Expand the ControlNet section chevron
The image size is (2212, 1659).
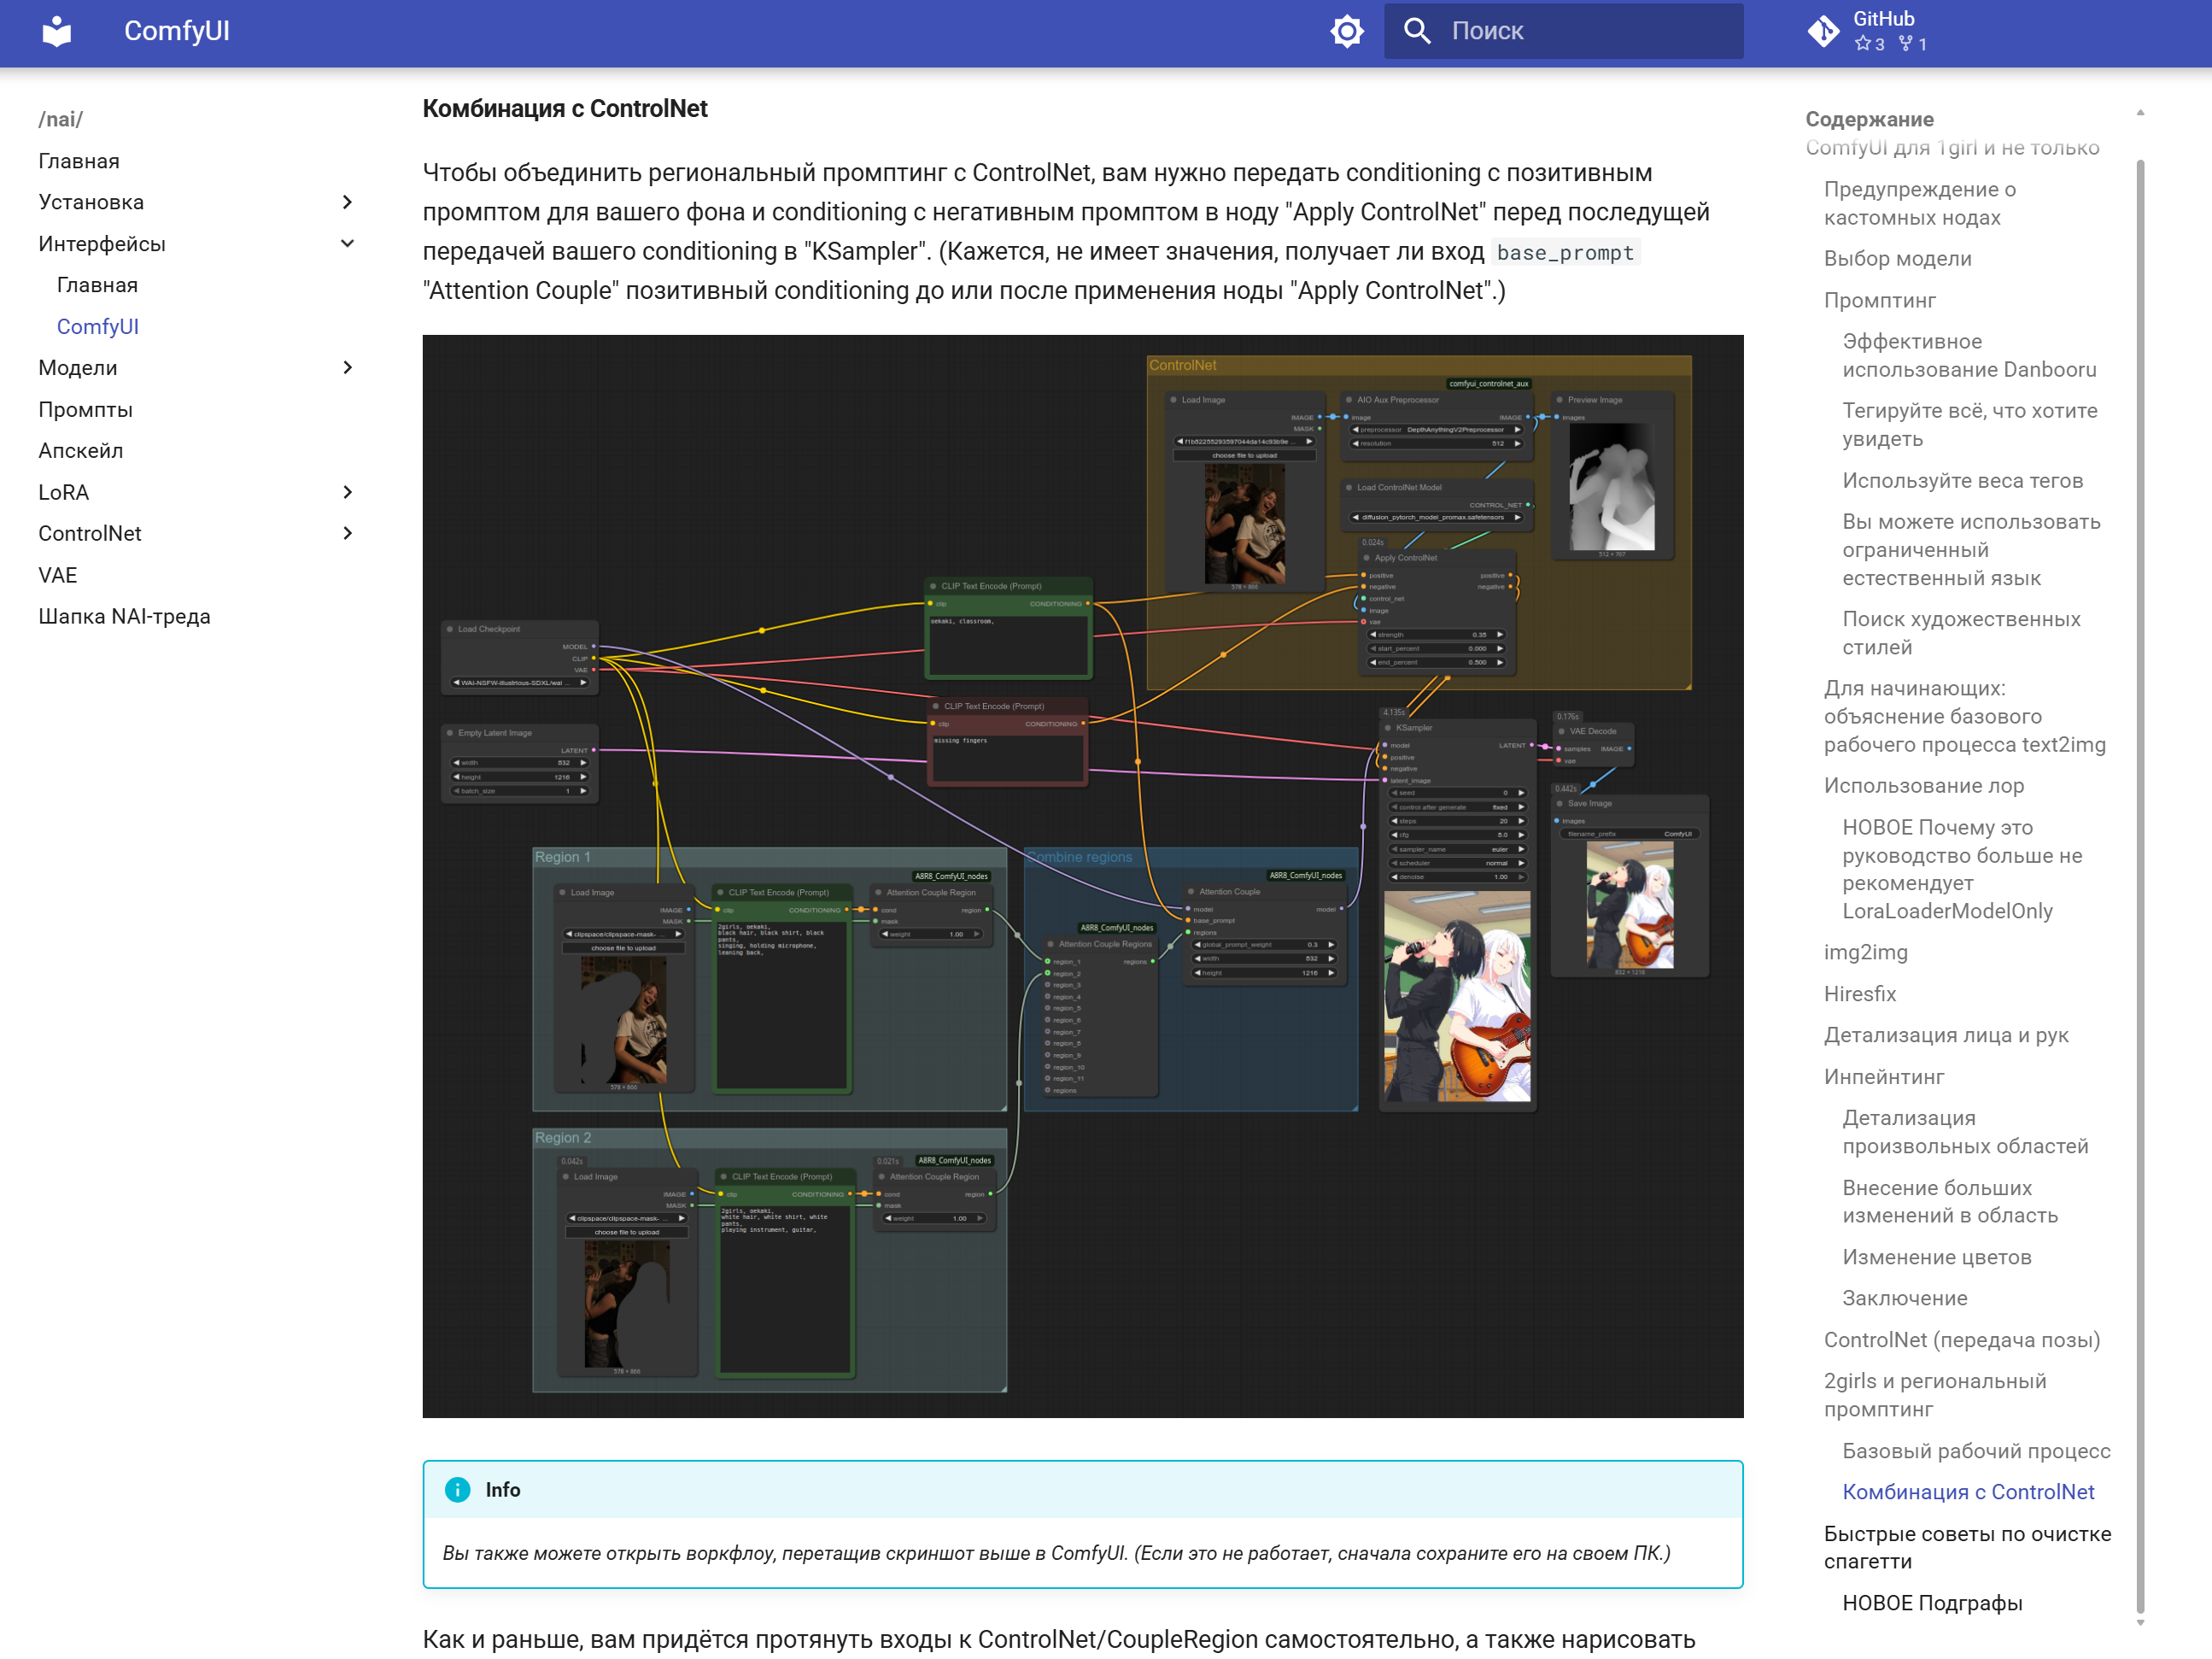coord(347,533)
